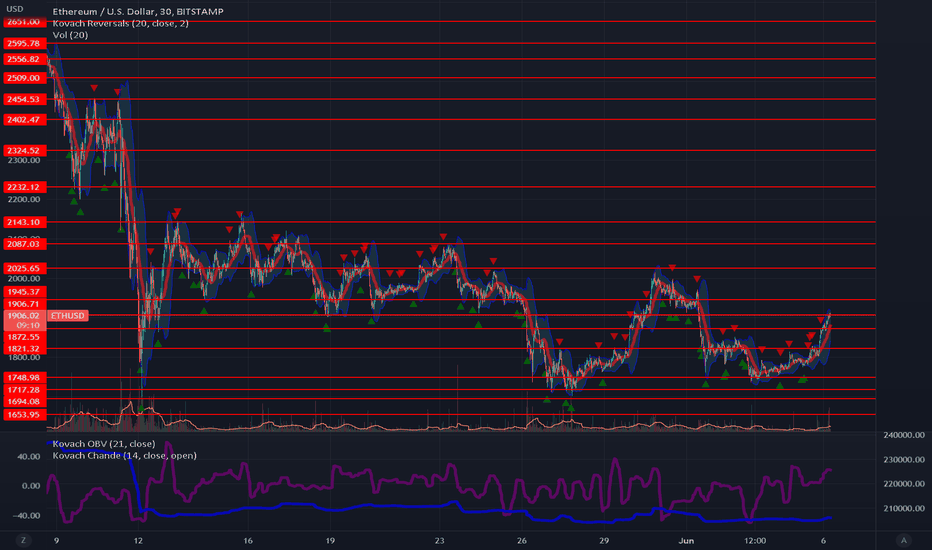This screenshot has height=550, width=932.
Task: Click the 230000.00 OBV axis value
Action: point(904,460)
